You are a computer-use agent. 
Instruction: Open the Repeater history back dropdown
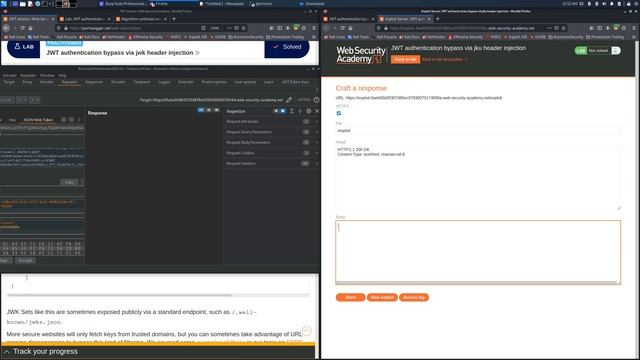(22, 100)
